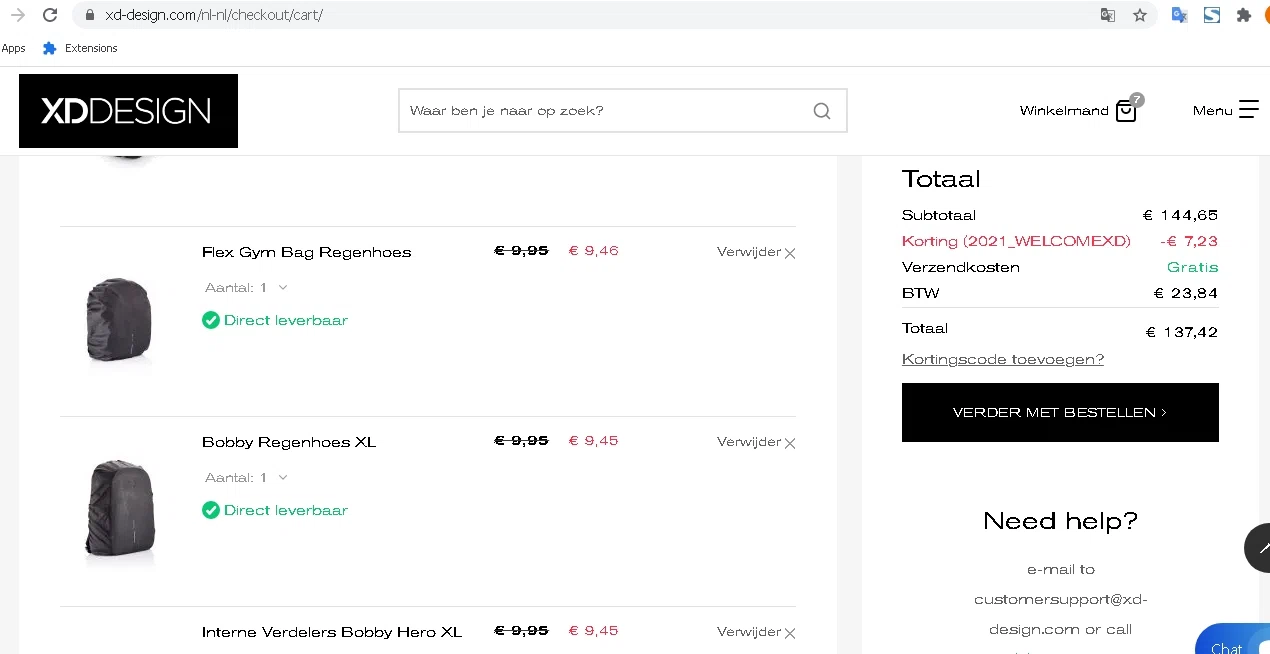This screenshot has width=1270, height=654.
Task: Click the Menu label in header
Action: (x=1212, y=111)
